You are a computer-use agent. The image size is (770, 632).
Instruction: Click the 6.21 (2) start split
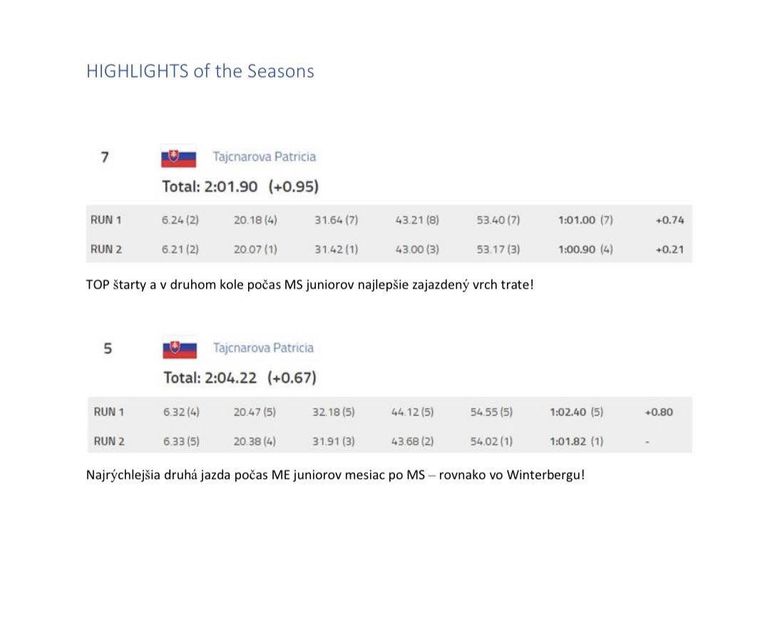(x=180, y=249)
